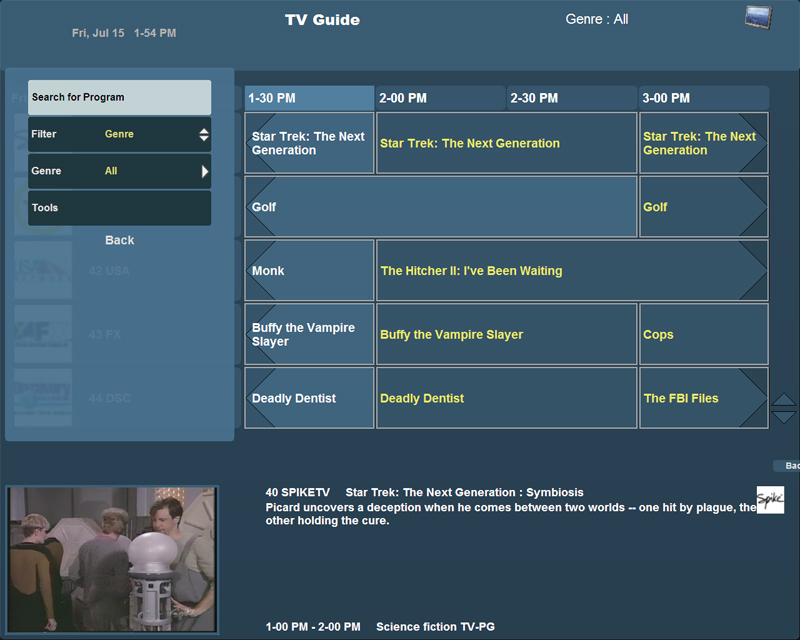800x640 pixels.
Task: Expand the Genre option's right arrow
Action: point(205,171)
